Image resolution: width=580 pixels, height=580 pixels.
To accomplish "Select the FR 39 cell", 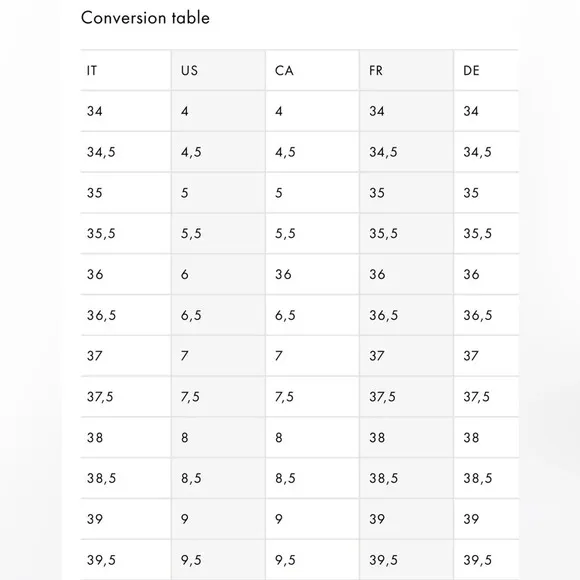I will pos(406,519).
